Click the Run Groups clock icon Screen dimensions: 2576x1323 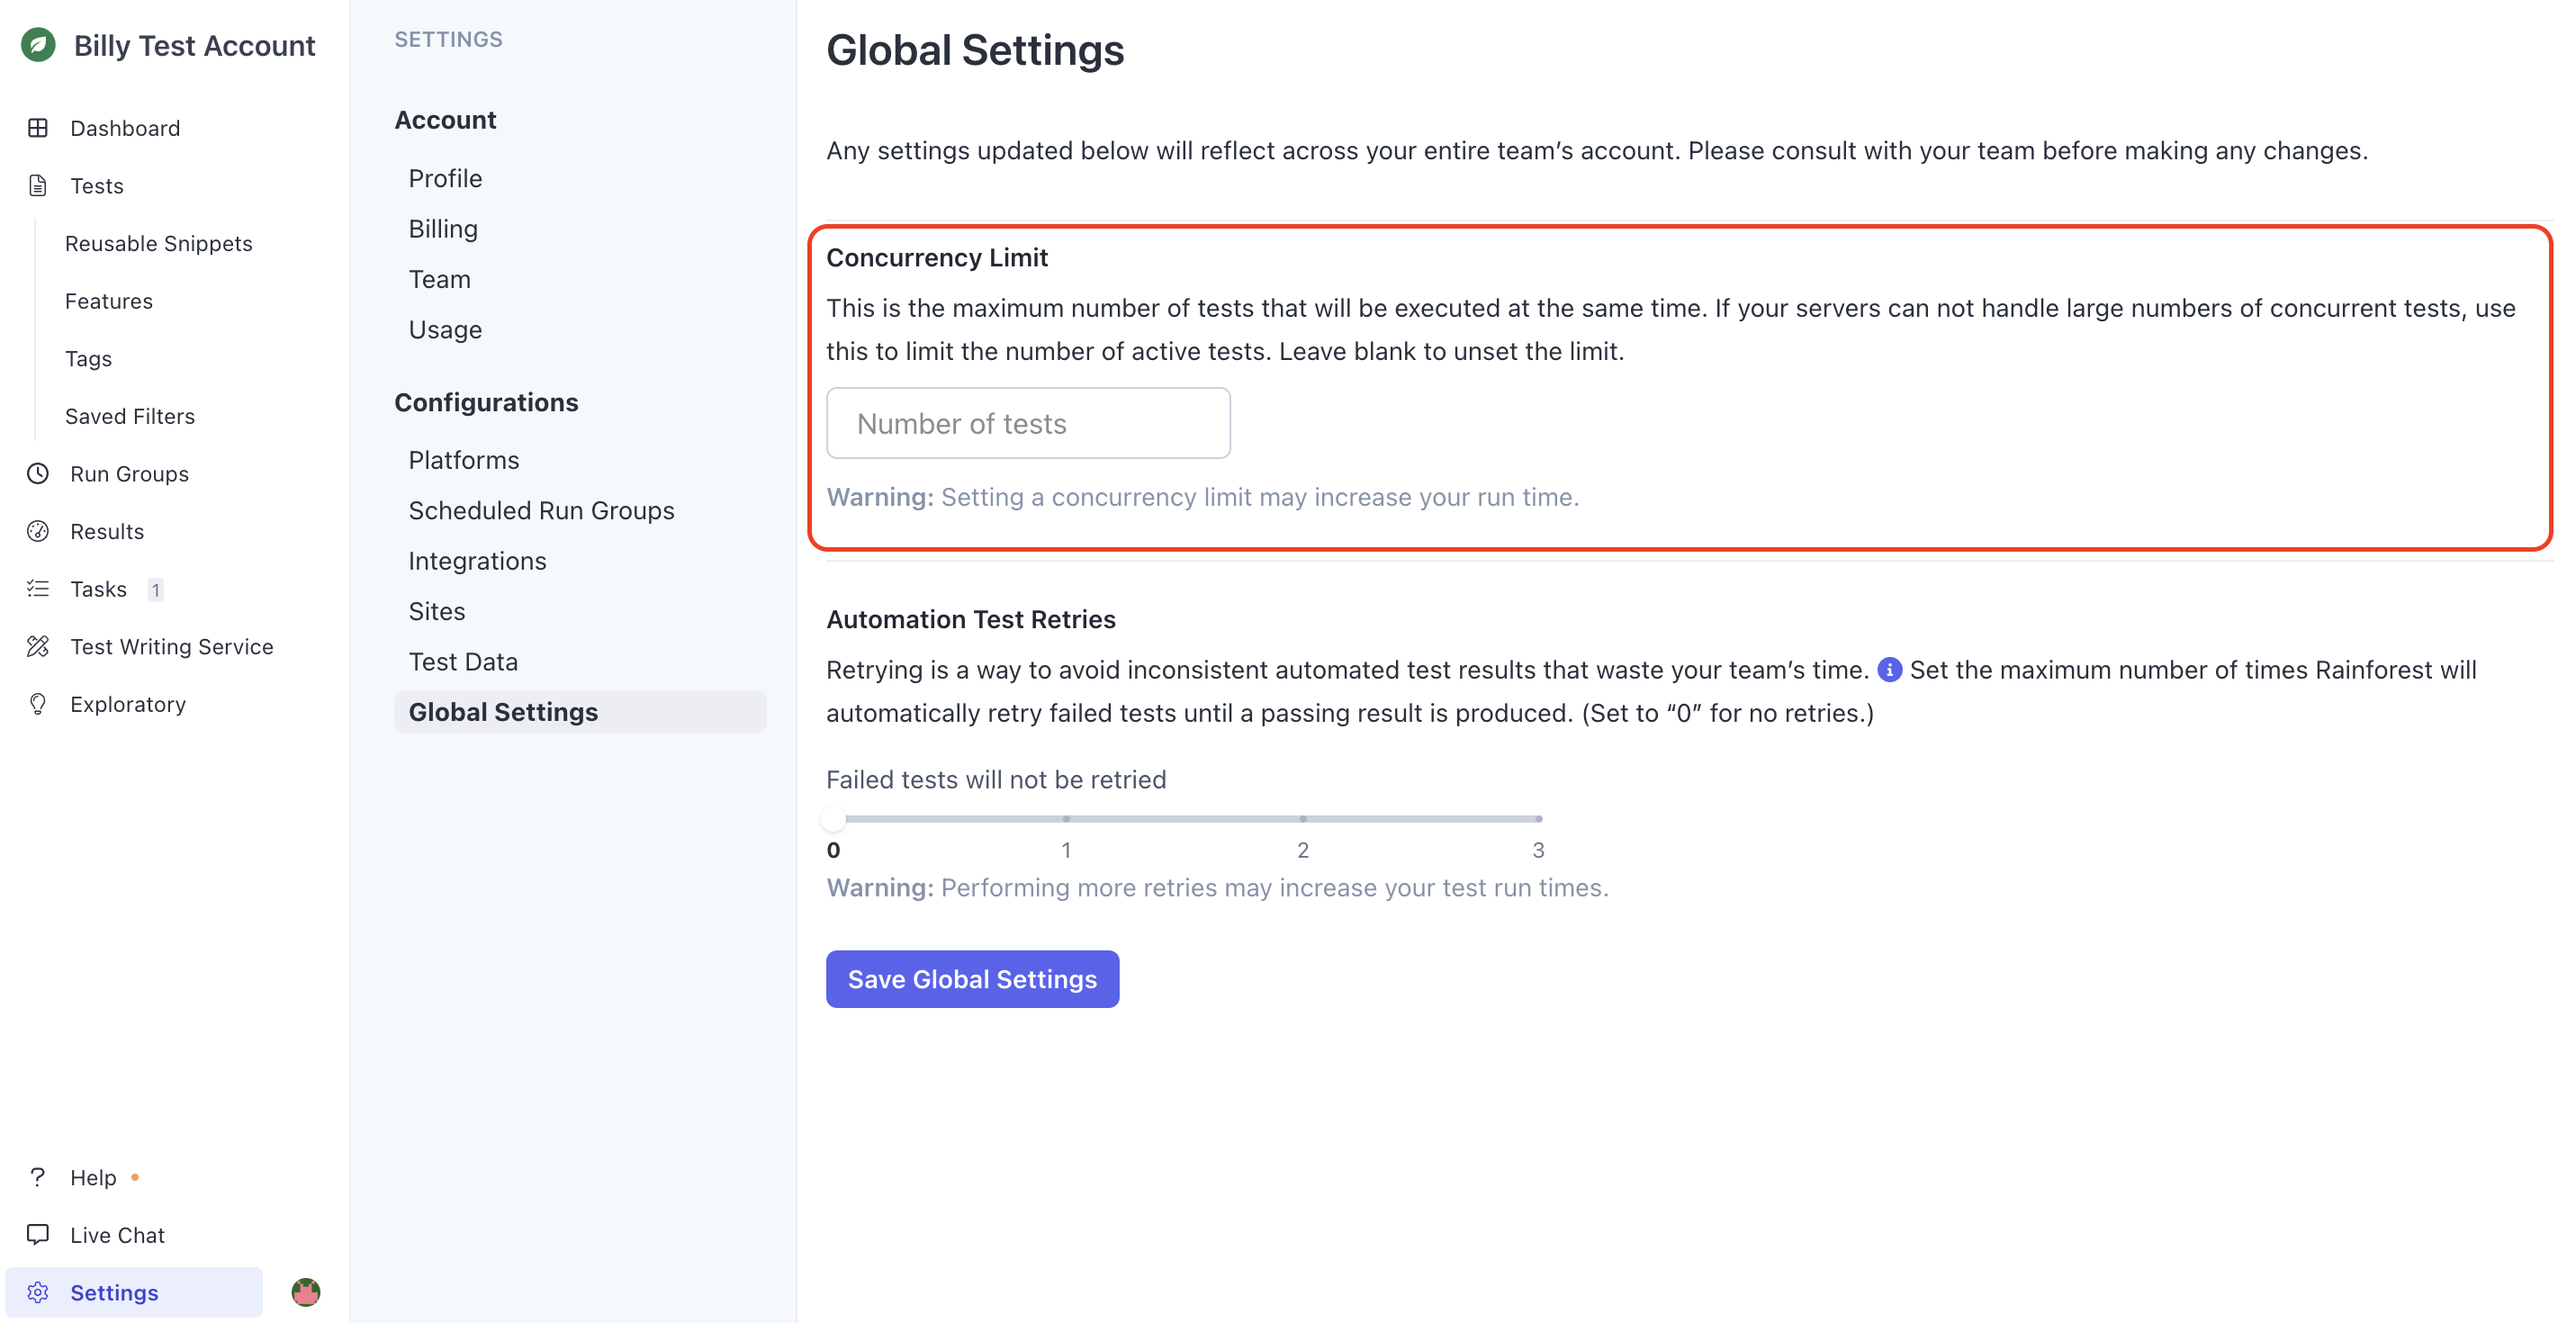38,474
